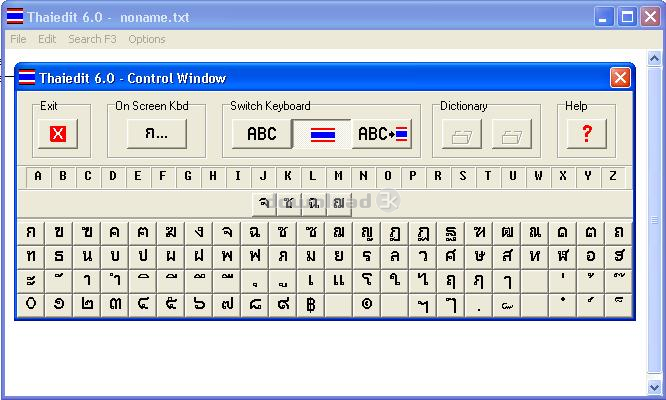Click the Thai digit ๑ key
The image size is (666, 400).
coord(59,305)
